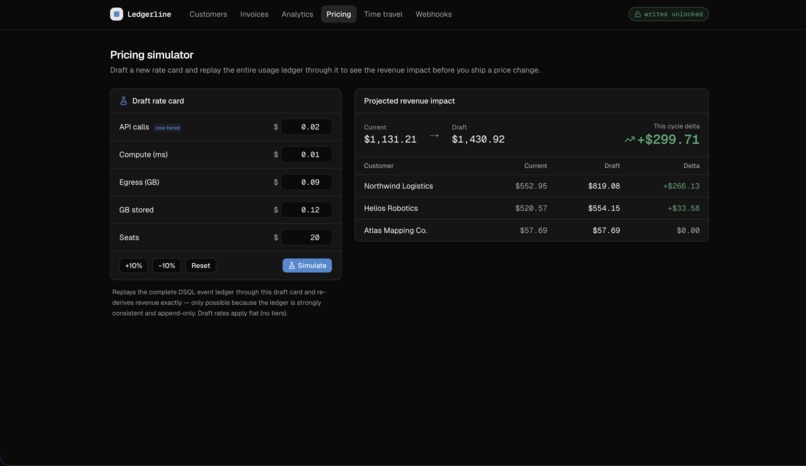Edit the Seats price field
Screen dimensions: 806x466
[x=306, y=237]
